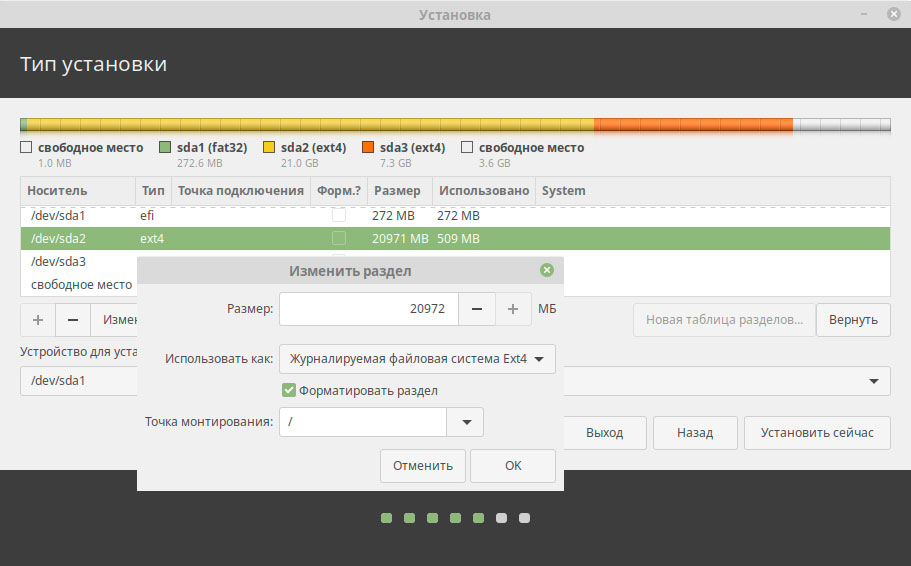
Task: Click the first свободное место legend box
Action: [x=26, y=147]
